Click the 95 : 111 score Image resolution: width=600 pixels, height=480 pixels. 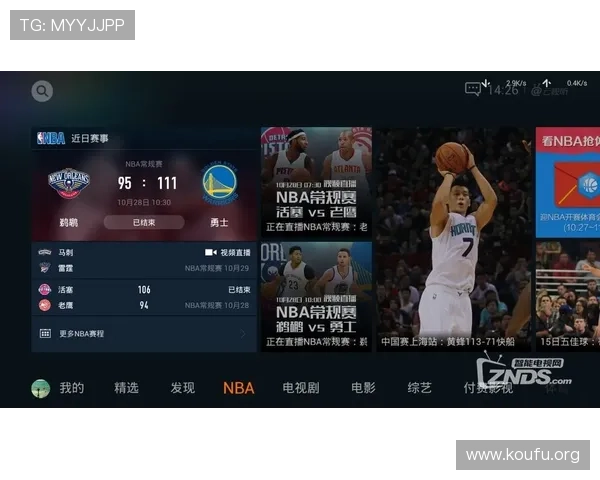[147, 183]
